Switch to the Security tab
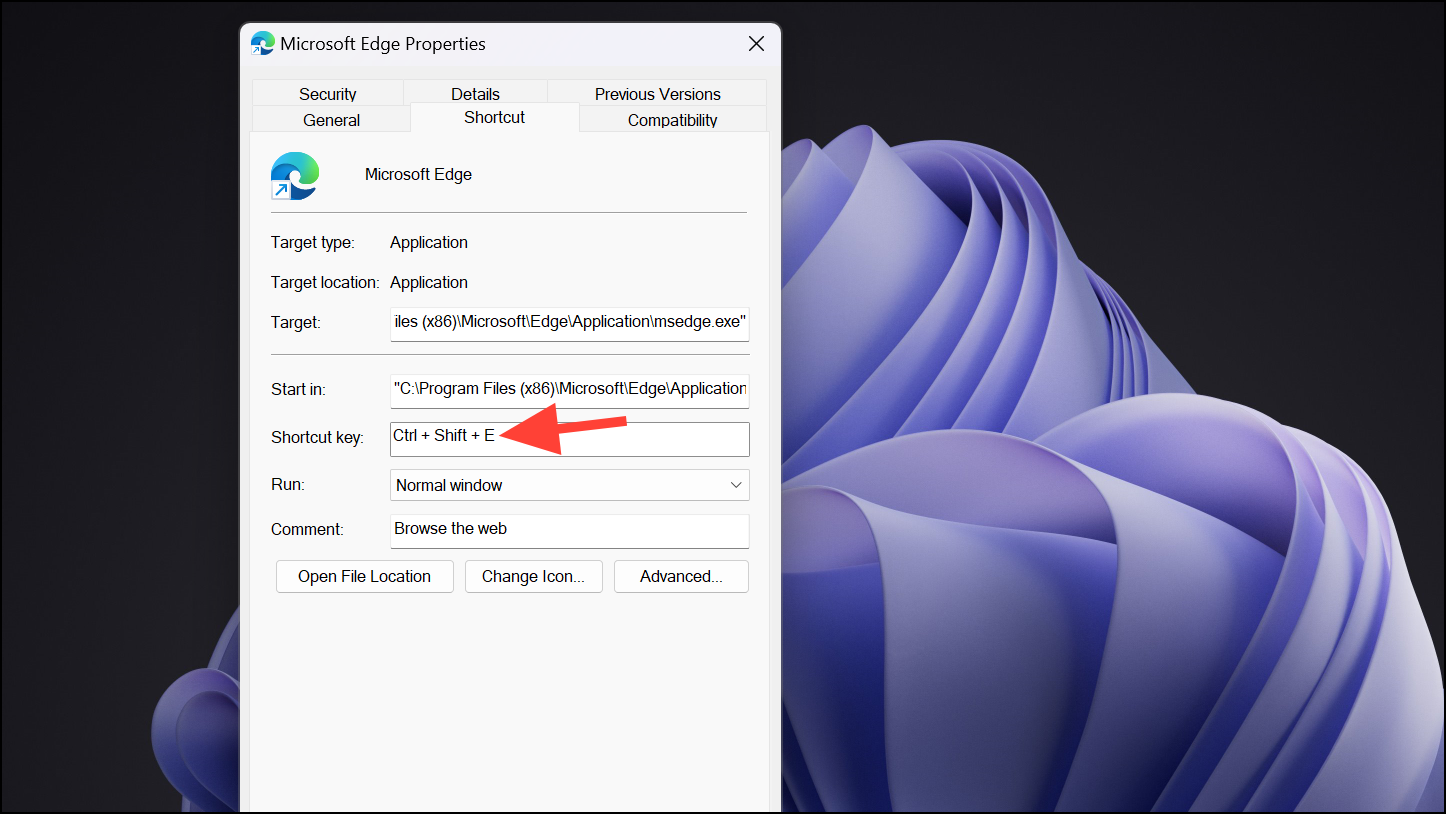The height and width of the screenshot is (814, 1446). tap(328, 93)
